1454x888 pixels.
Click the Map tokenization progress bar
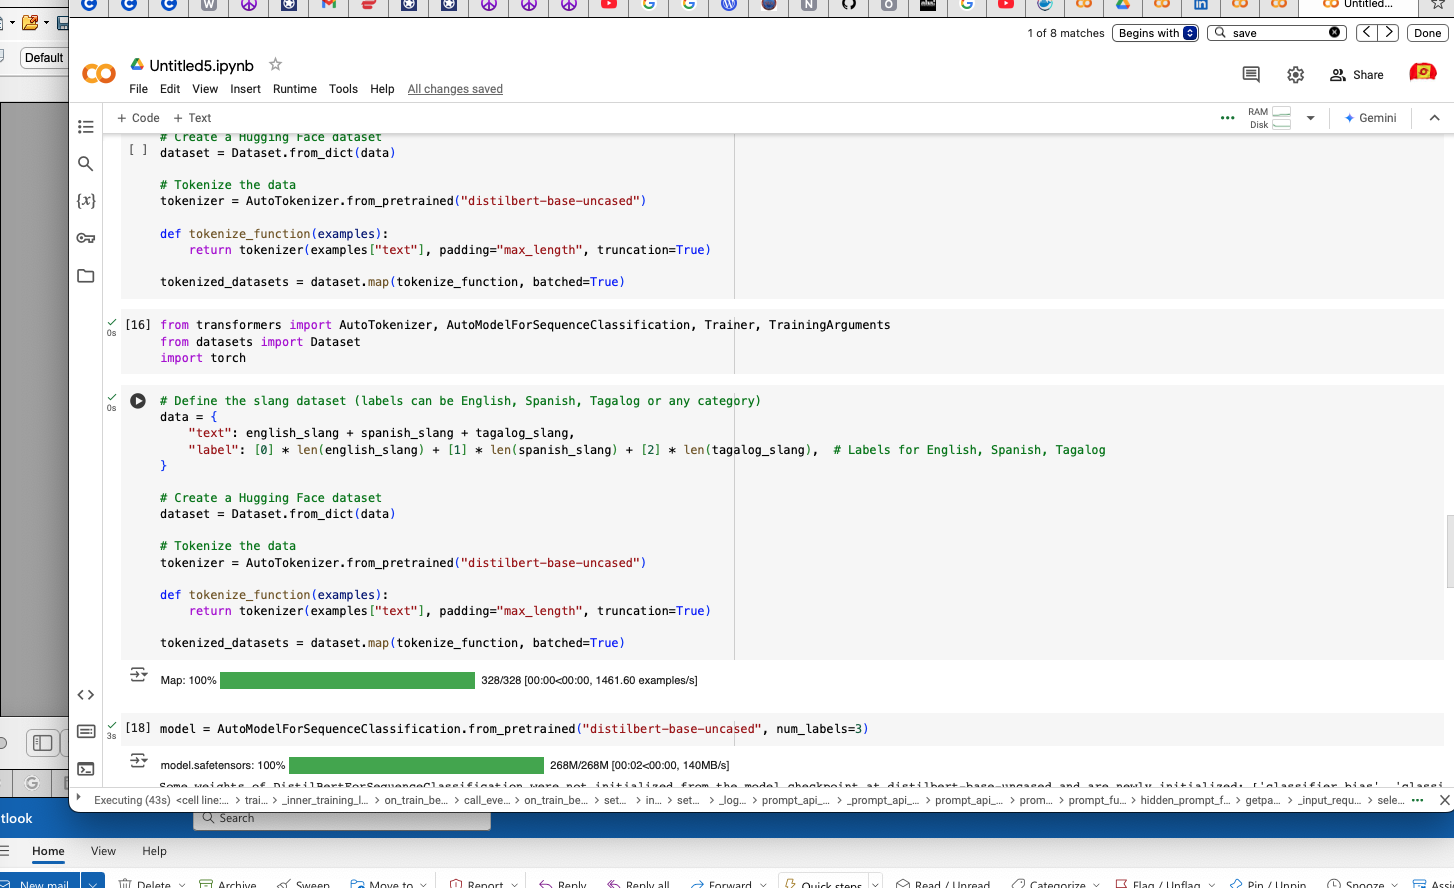[x=347, y=680]
